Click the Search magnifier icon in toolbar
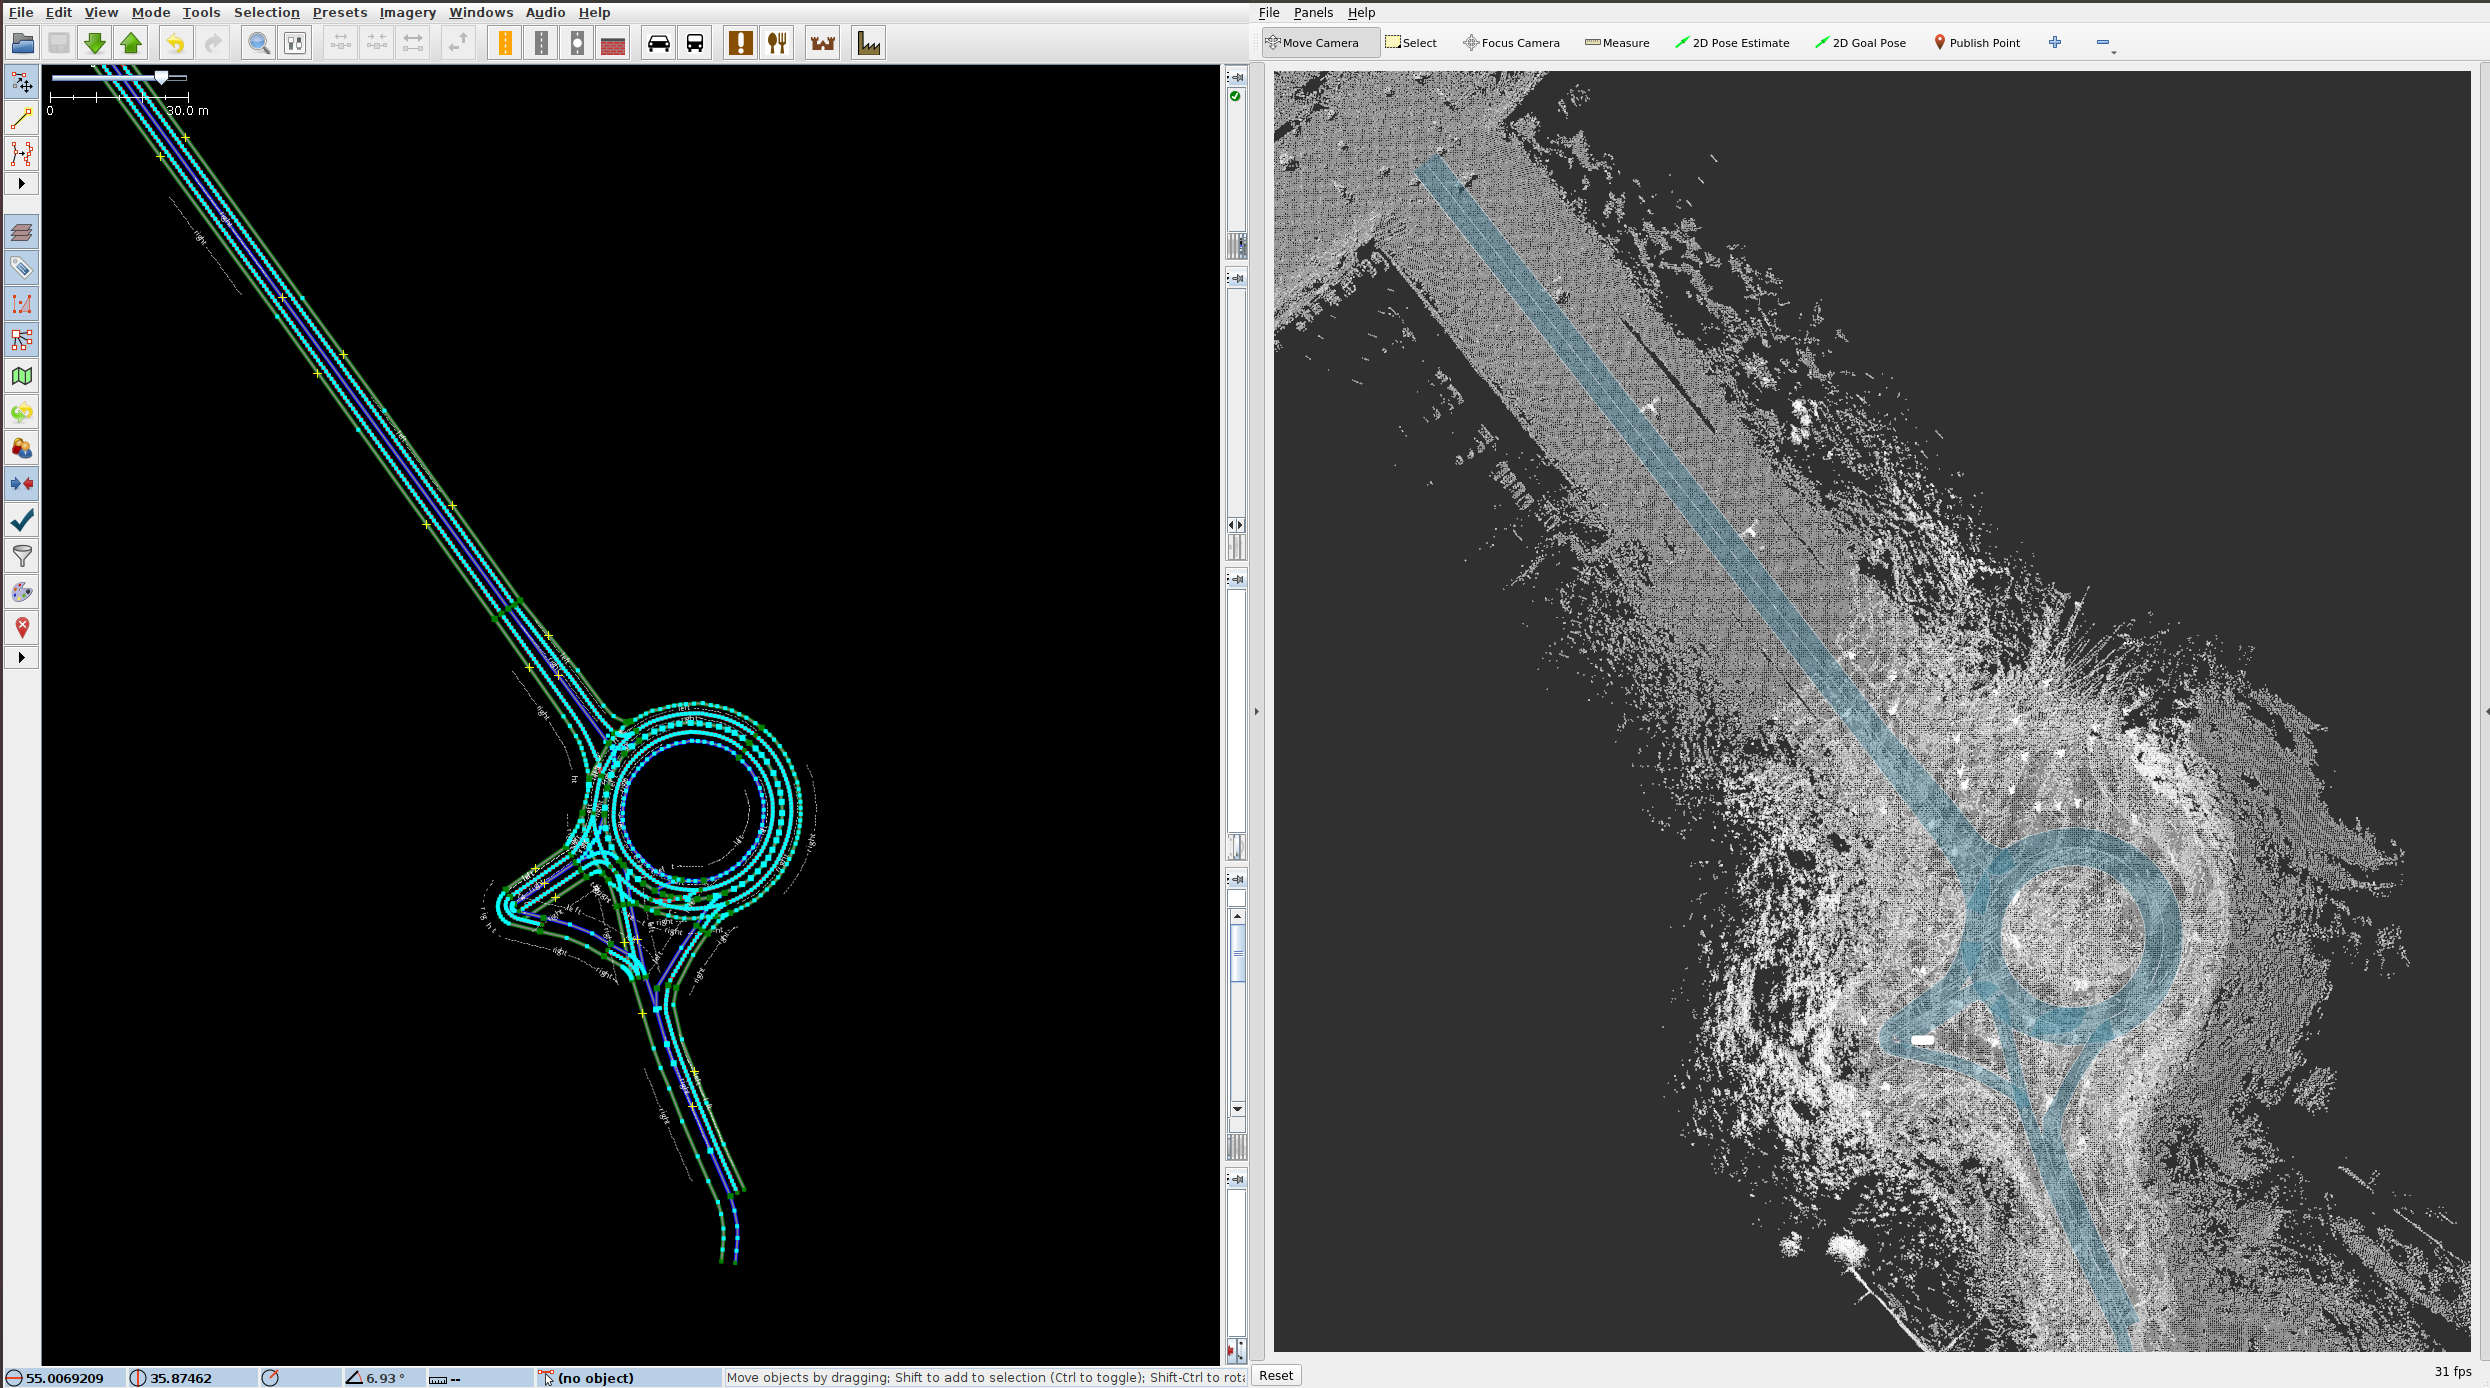This screenshot has height=1388, width=2490. coord(259,43)
